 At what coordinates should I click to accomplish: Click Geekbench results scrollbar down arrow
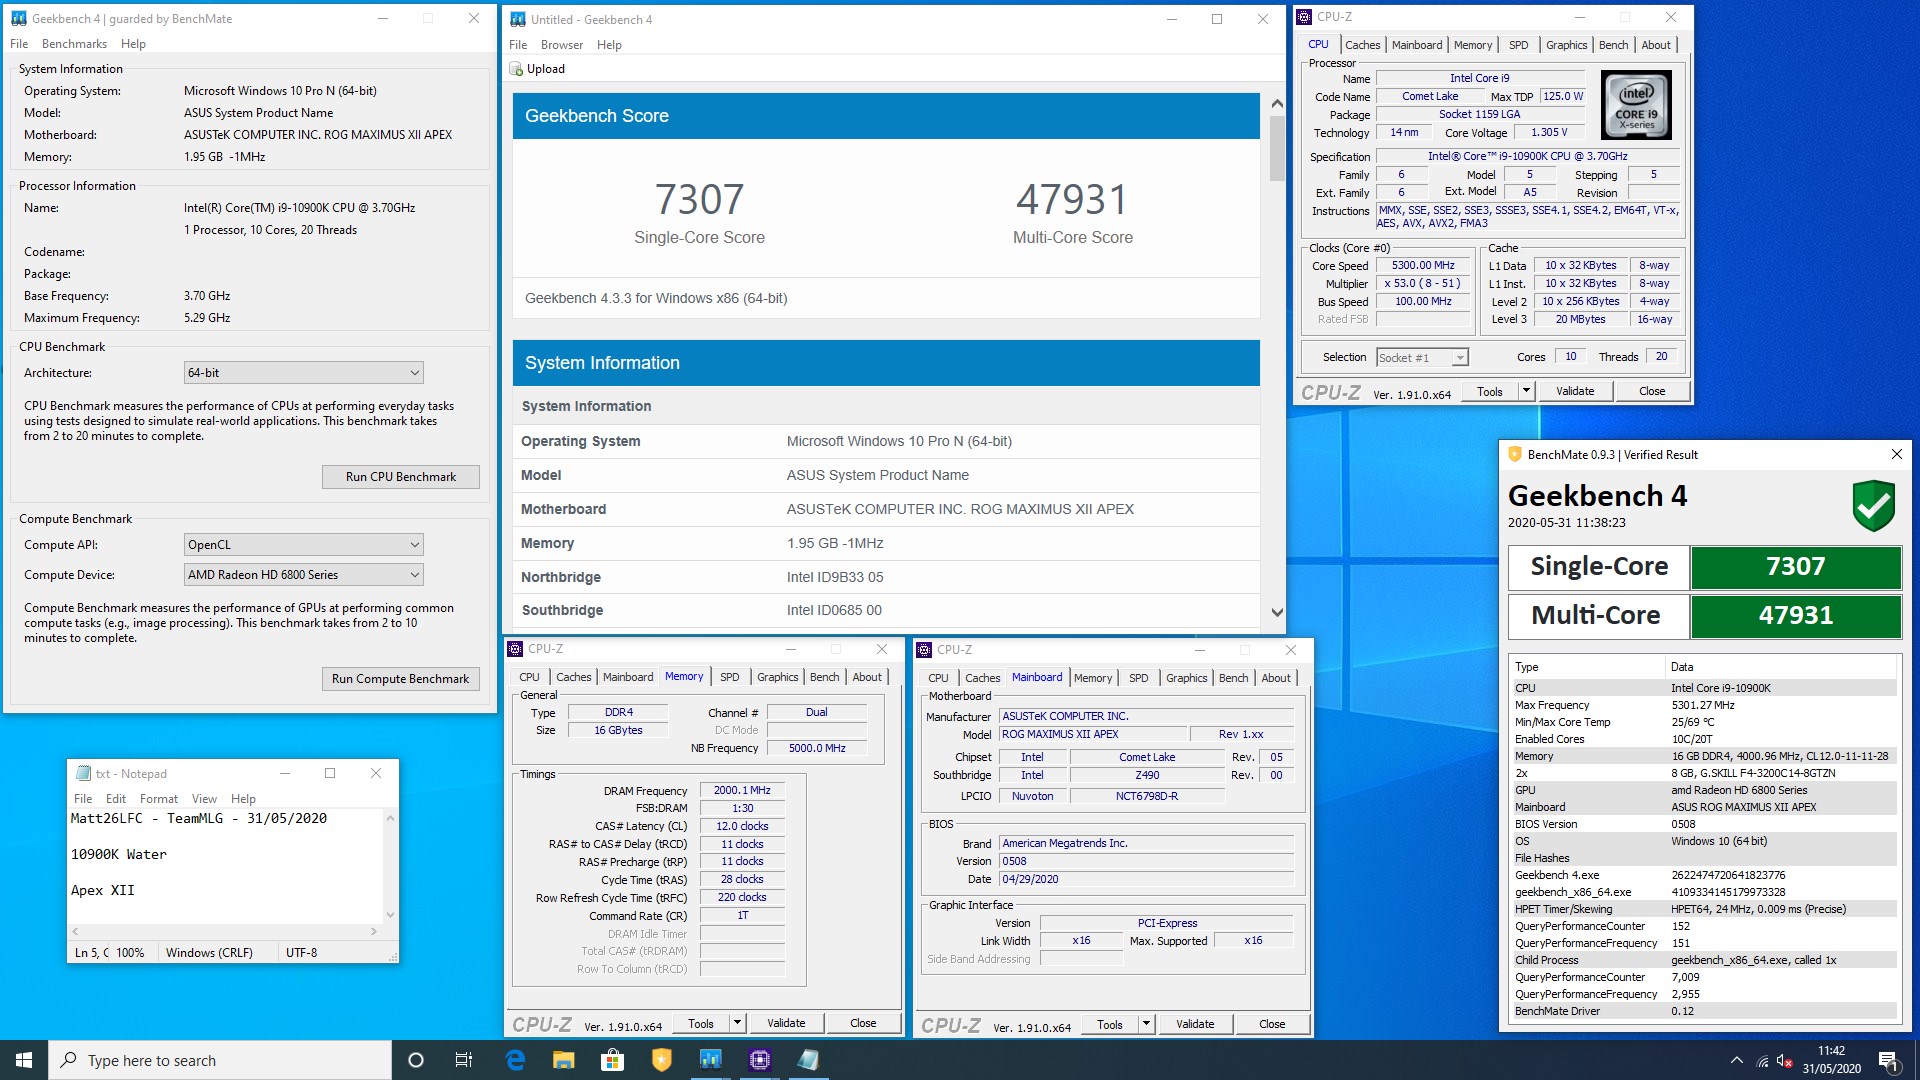(1276, 612)
